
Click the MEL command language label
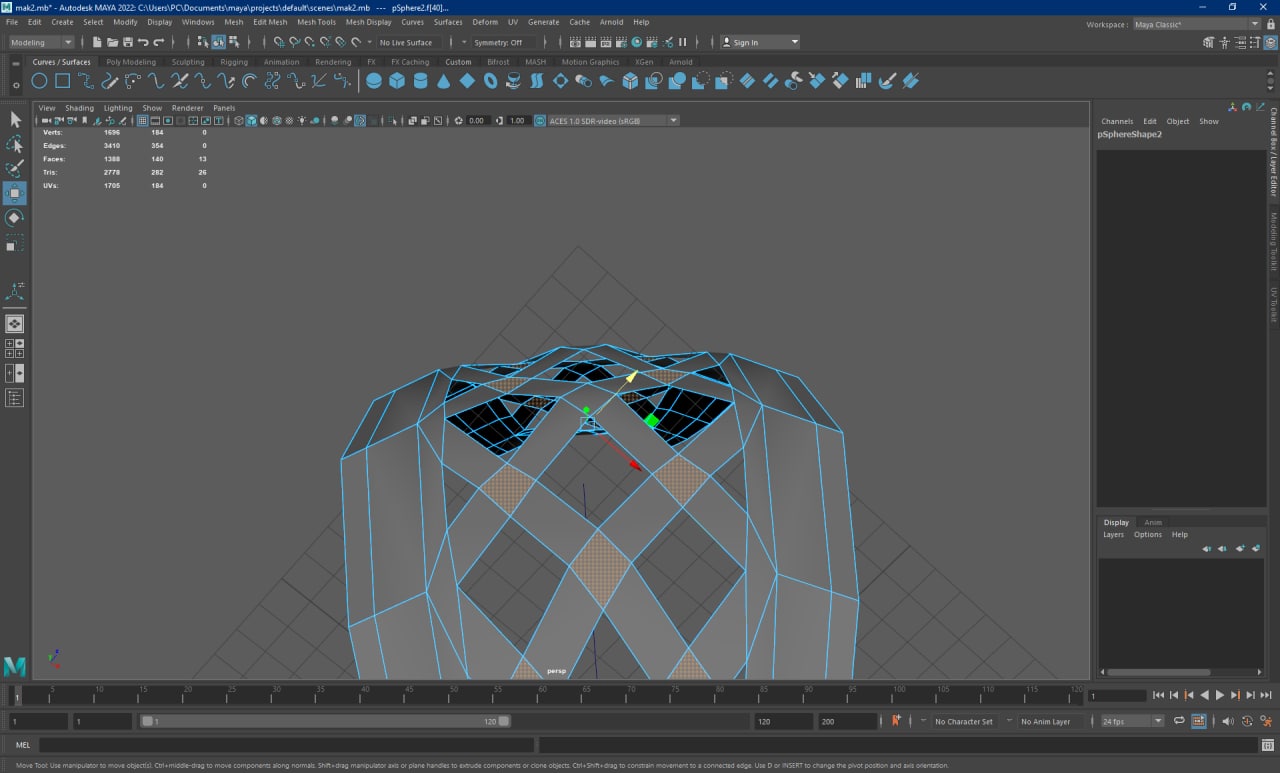pyautogui.click(x=23, y=745)
